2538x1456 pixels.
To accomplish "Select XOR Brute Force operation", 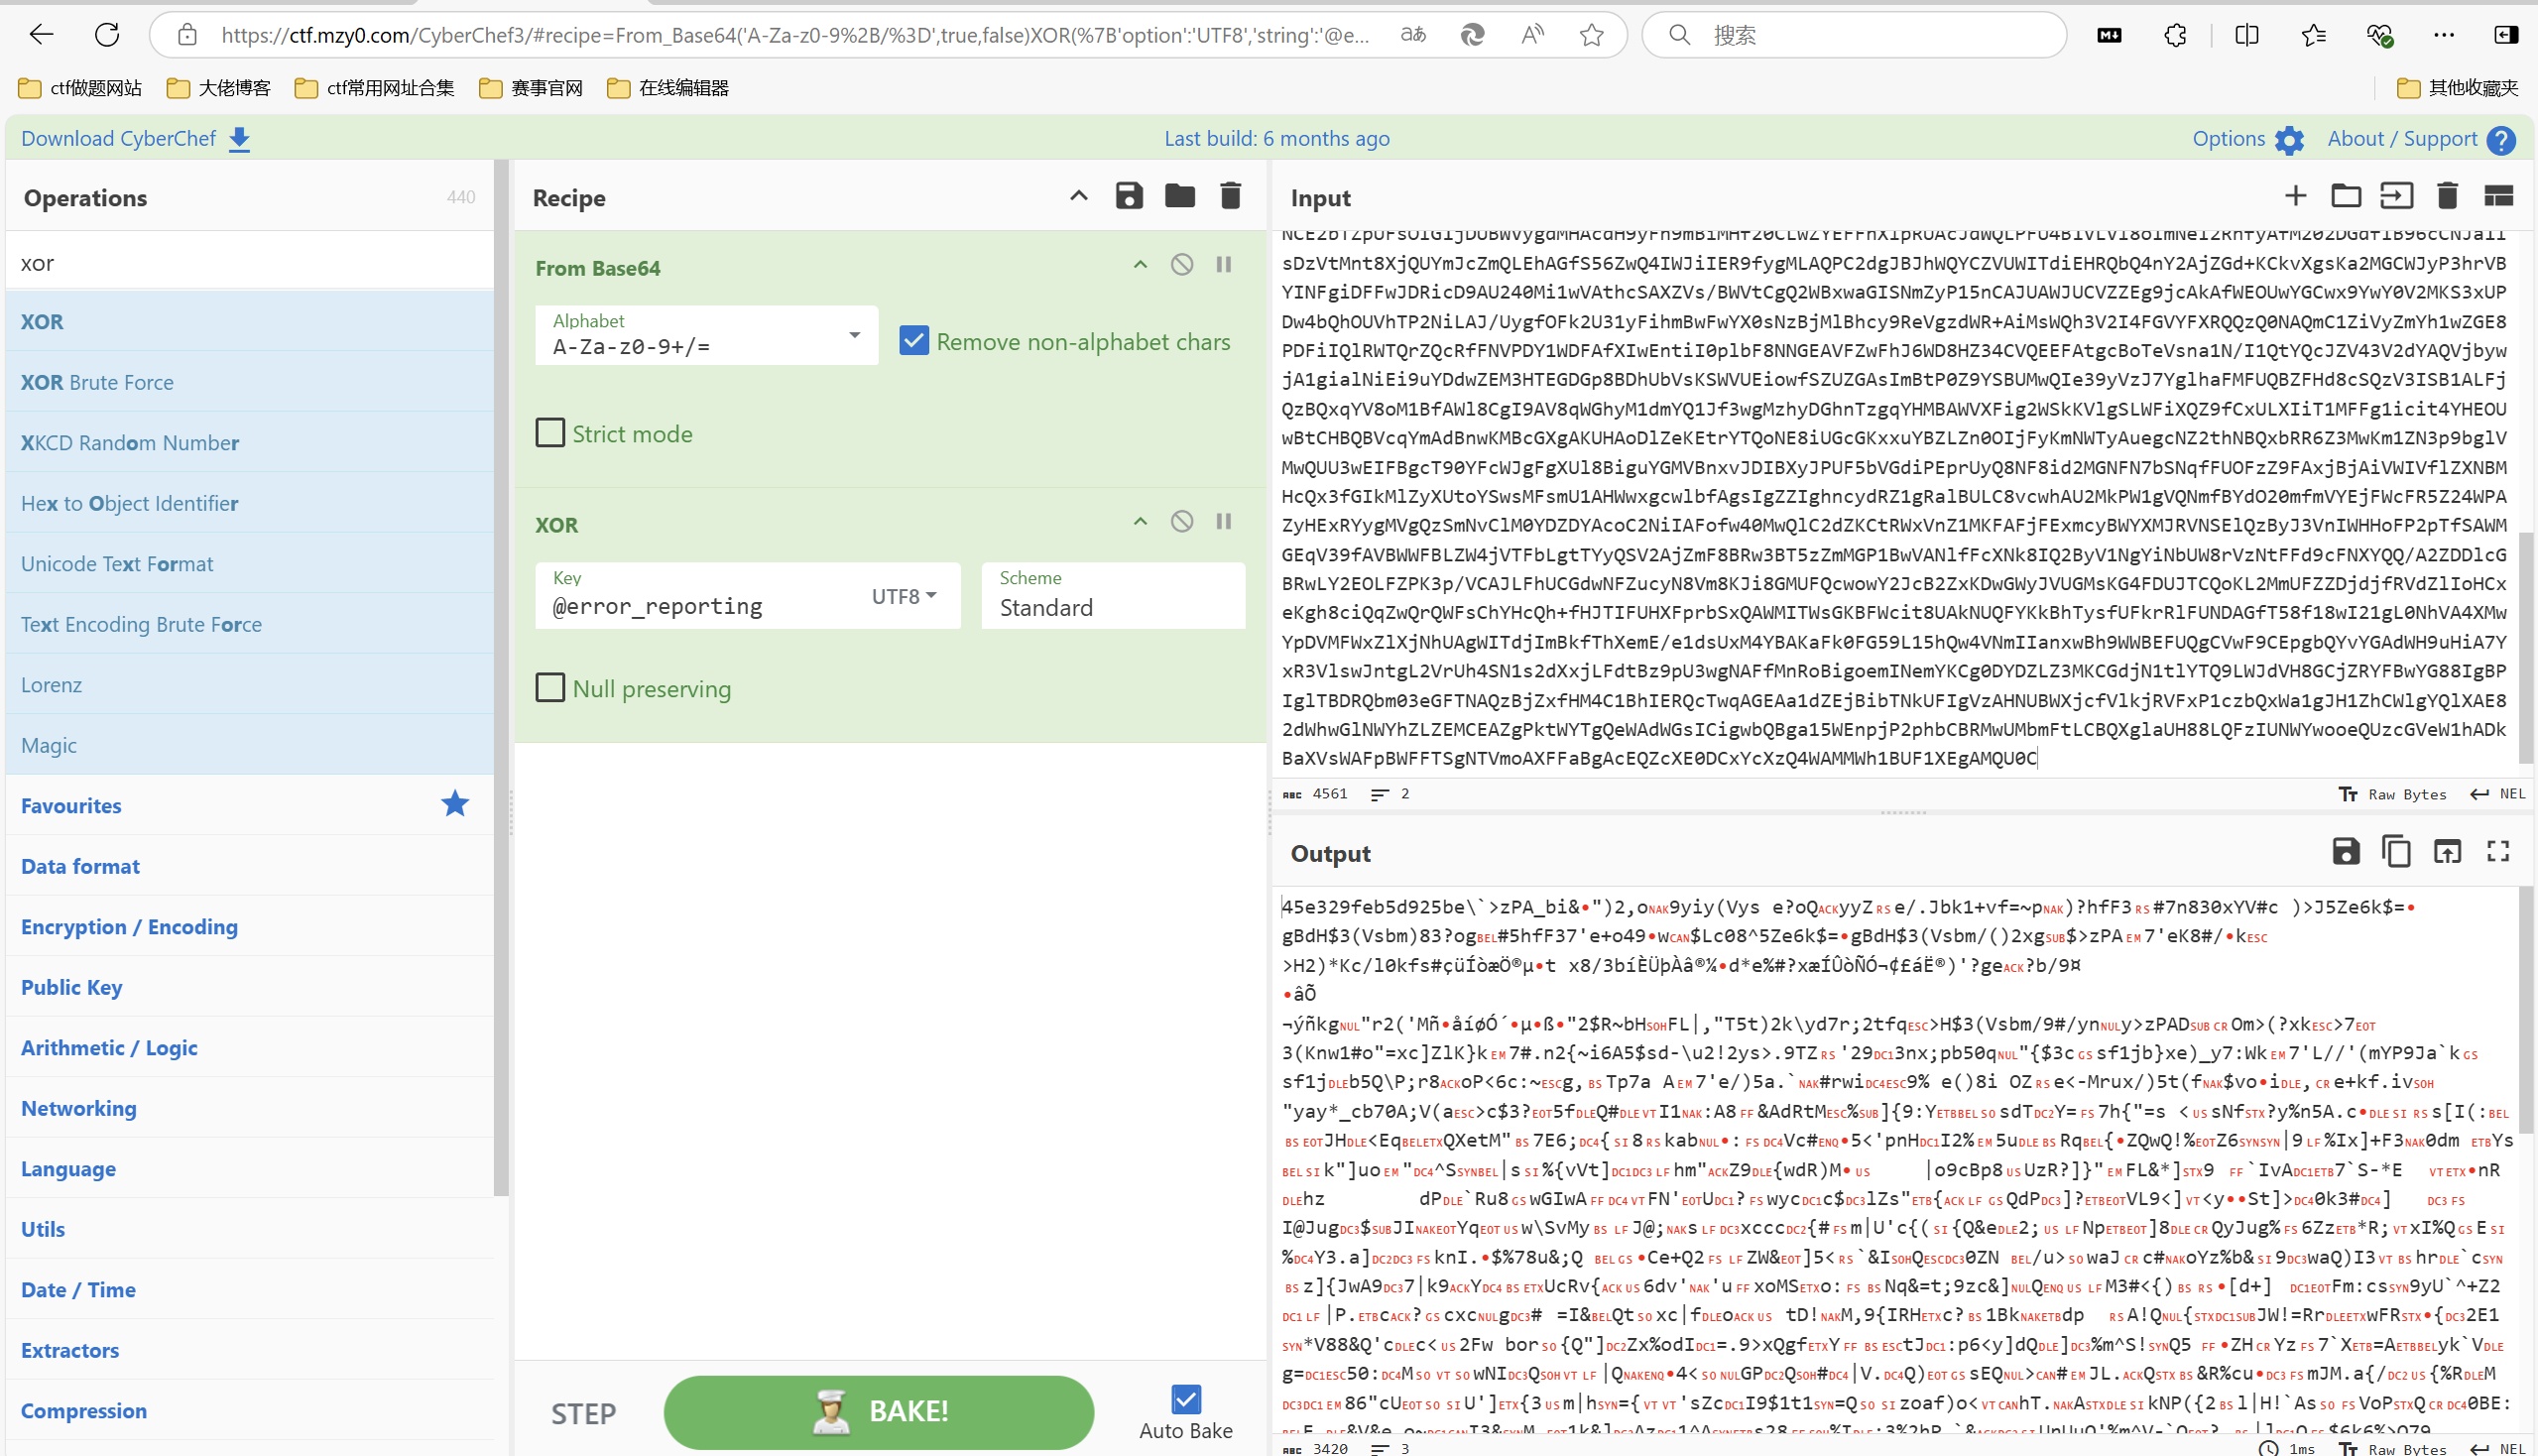I will click(250, 382).
